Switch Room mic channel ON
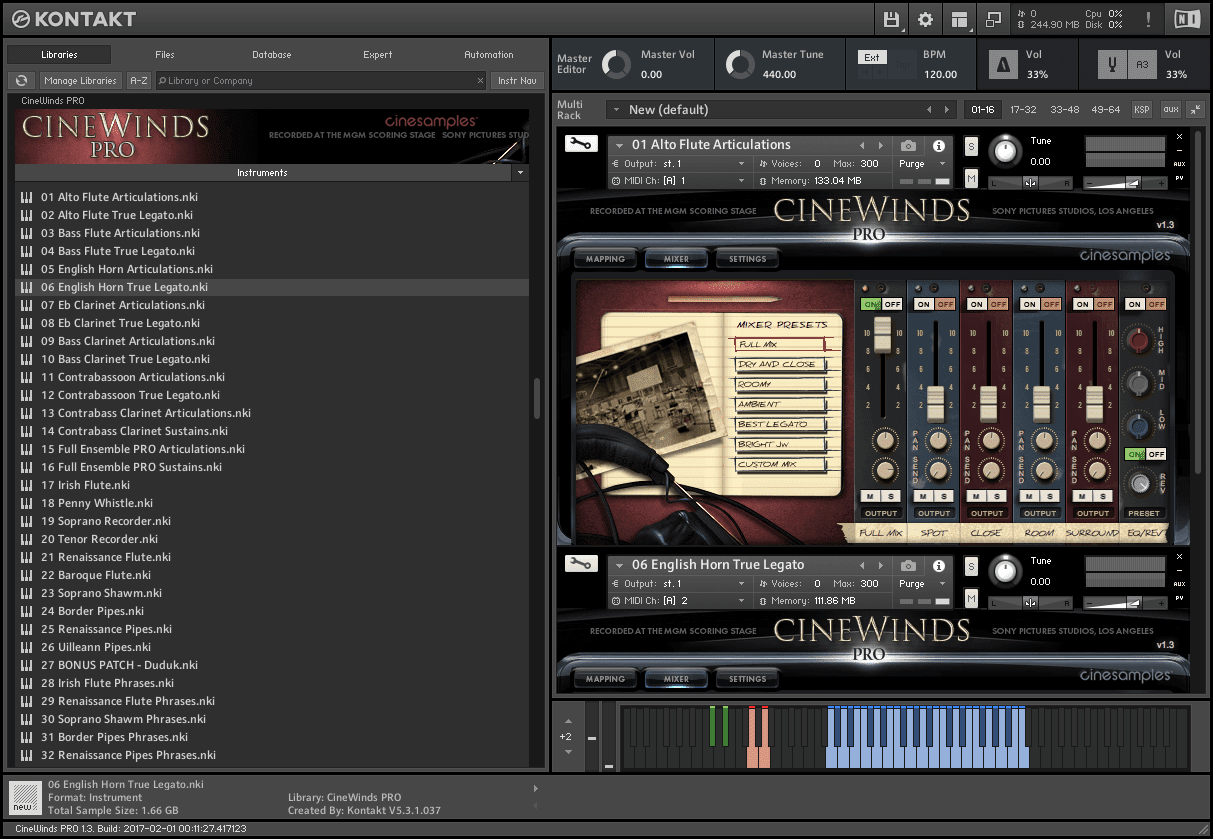This screenshot has width=1213, height=839. pos(1030,304)
